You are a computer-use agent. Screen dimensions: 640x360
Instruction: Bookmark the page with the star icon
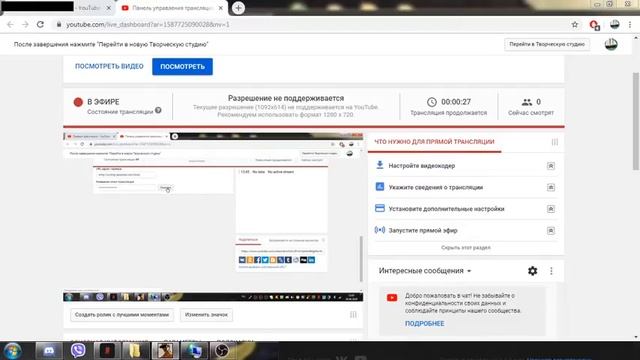pyautogui.click(x=575, y=24)
